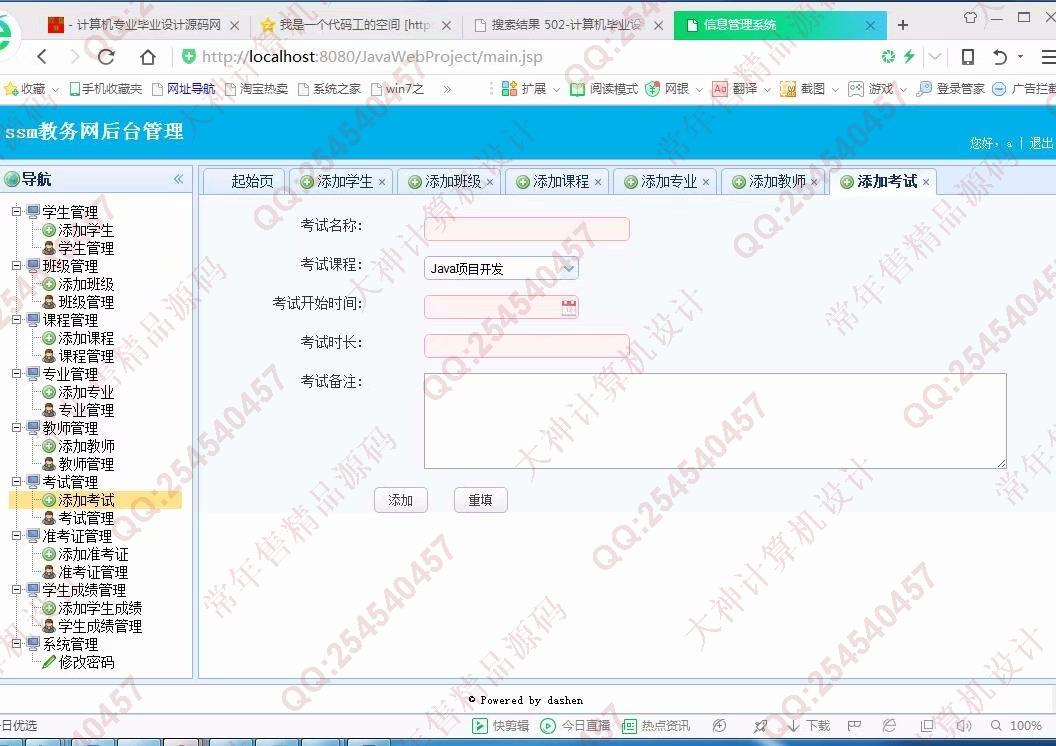The height and width of the screenshot is (746, 1056).
Task: Click the 截图 screenshot tool
Action: [x=803, y=89]
